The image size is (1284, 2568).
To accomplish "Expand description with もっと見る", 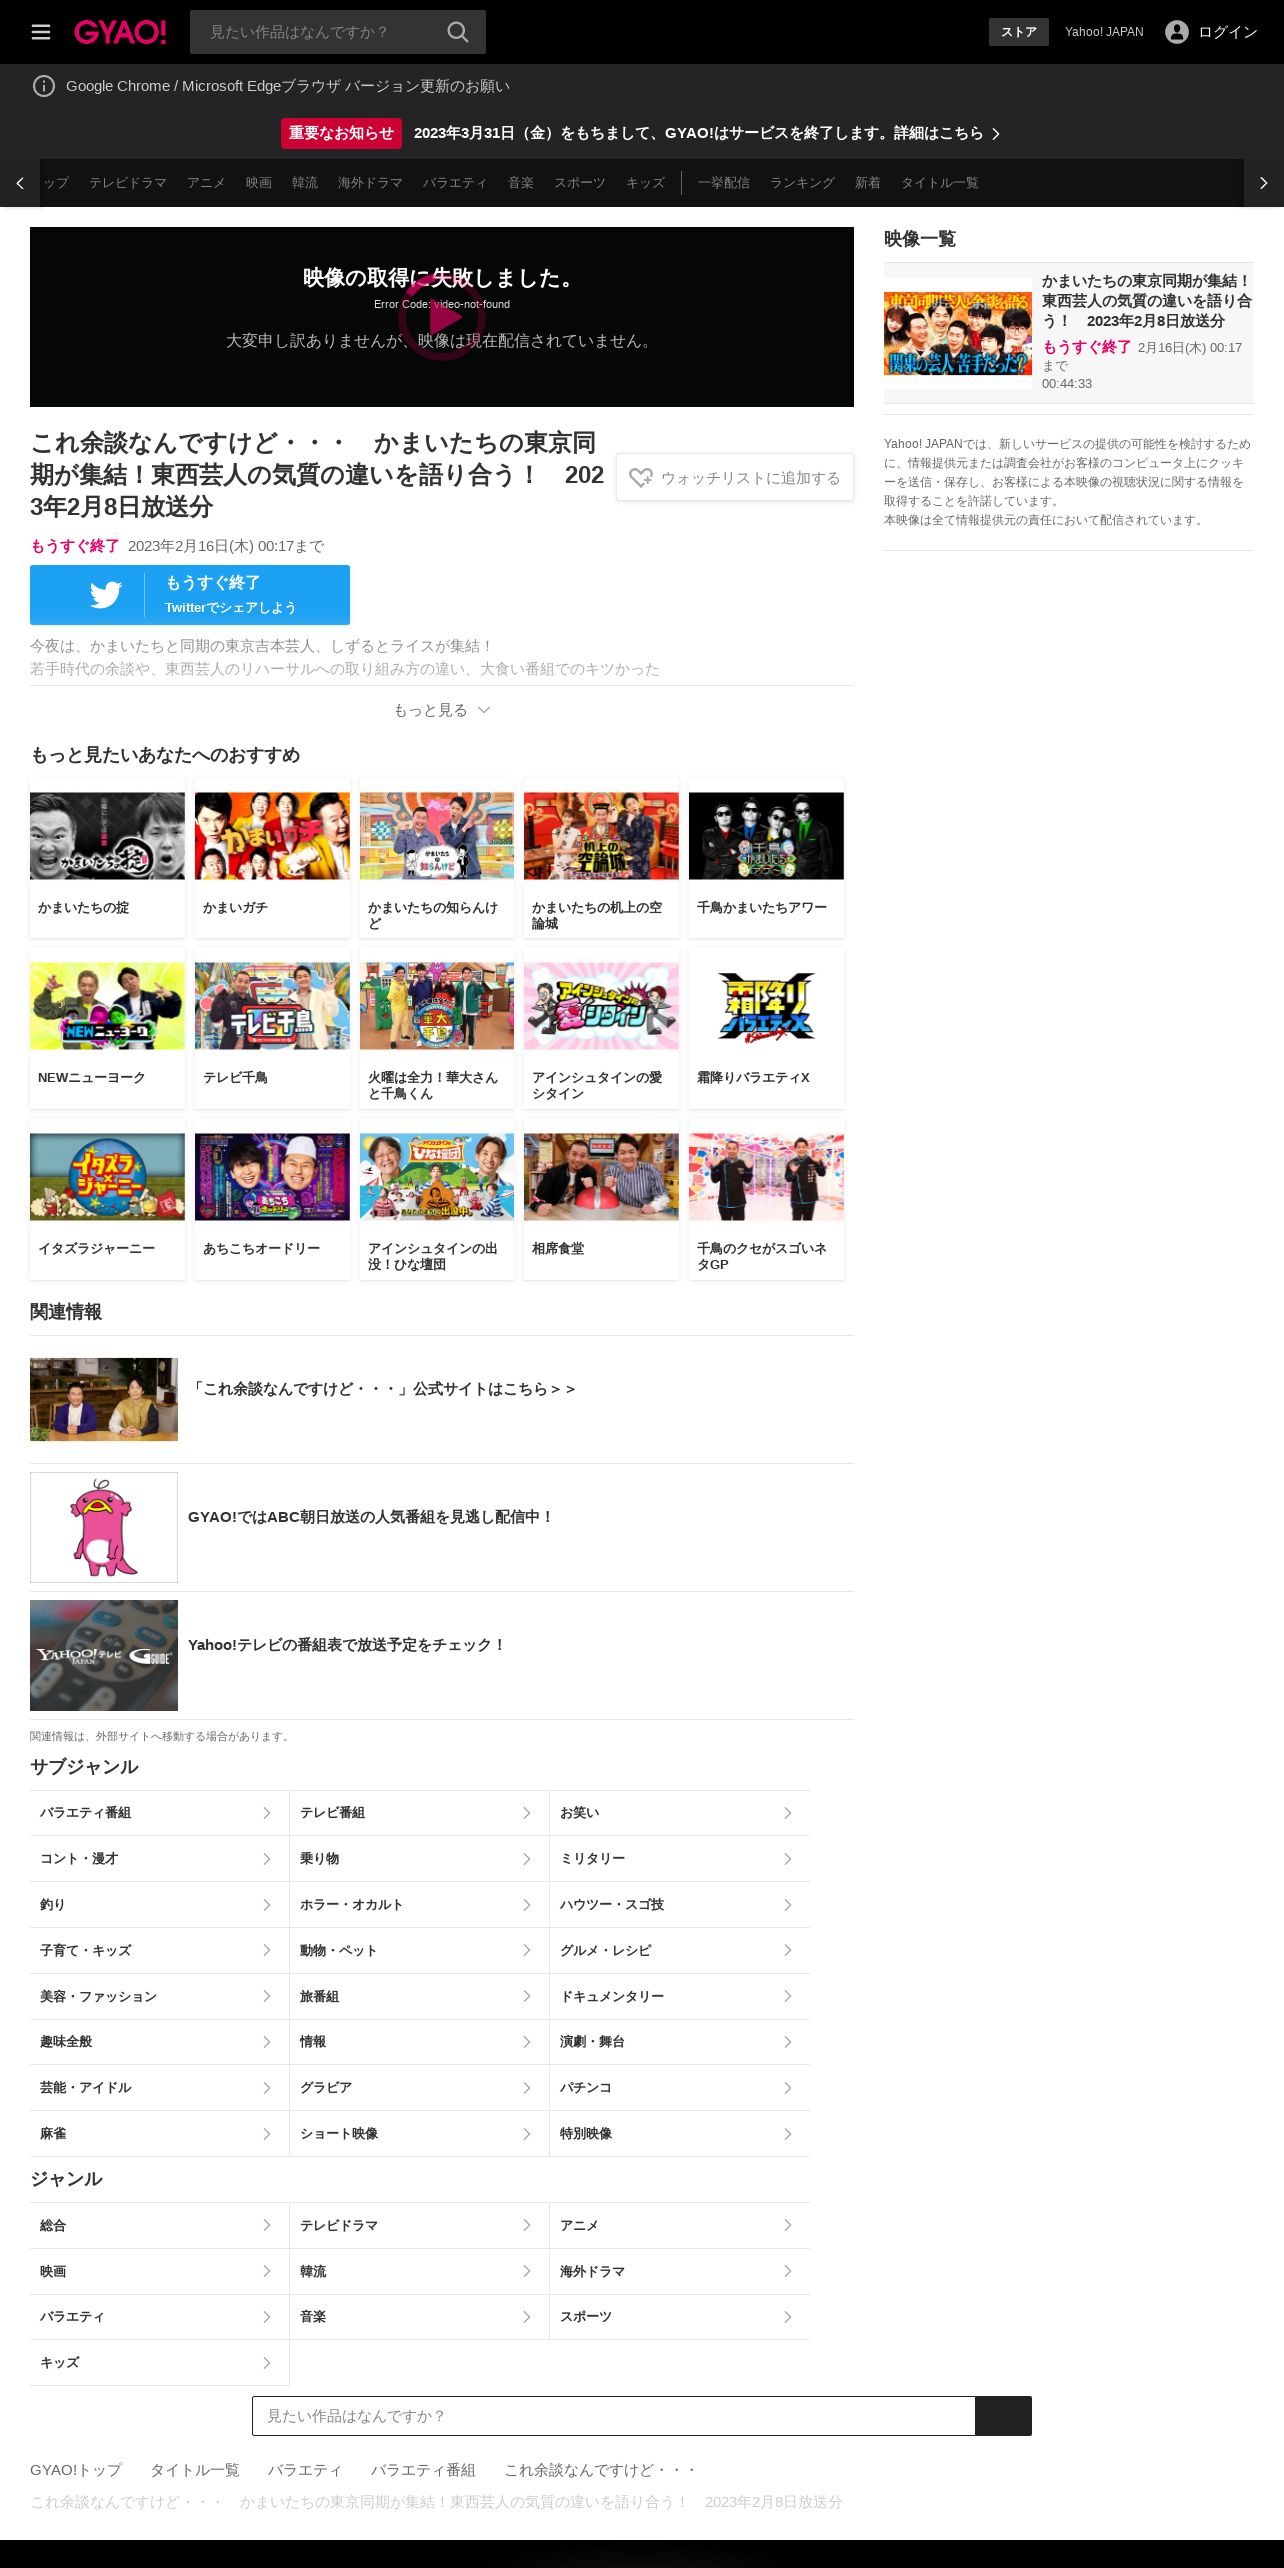I will click(442, 710).
